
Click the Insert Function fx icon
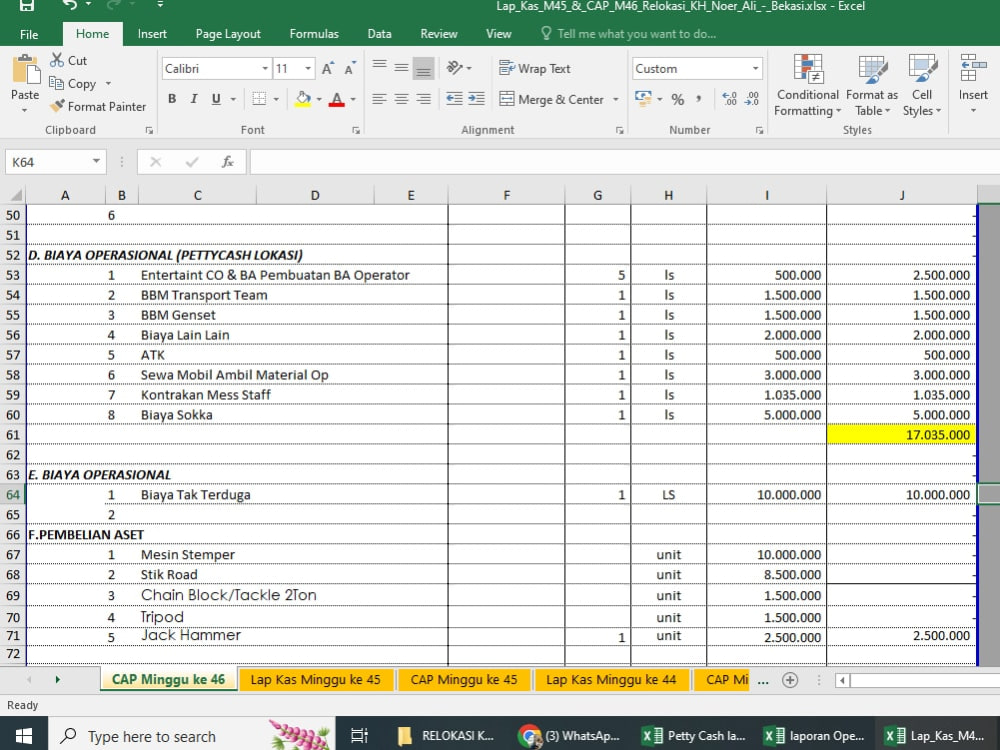point(227,162)
